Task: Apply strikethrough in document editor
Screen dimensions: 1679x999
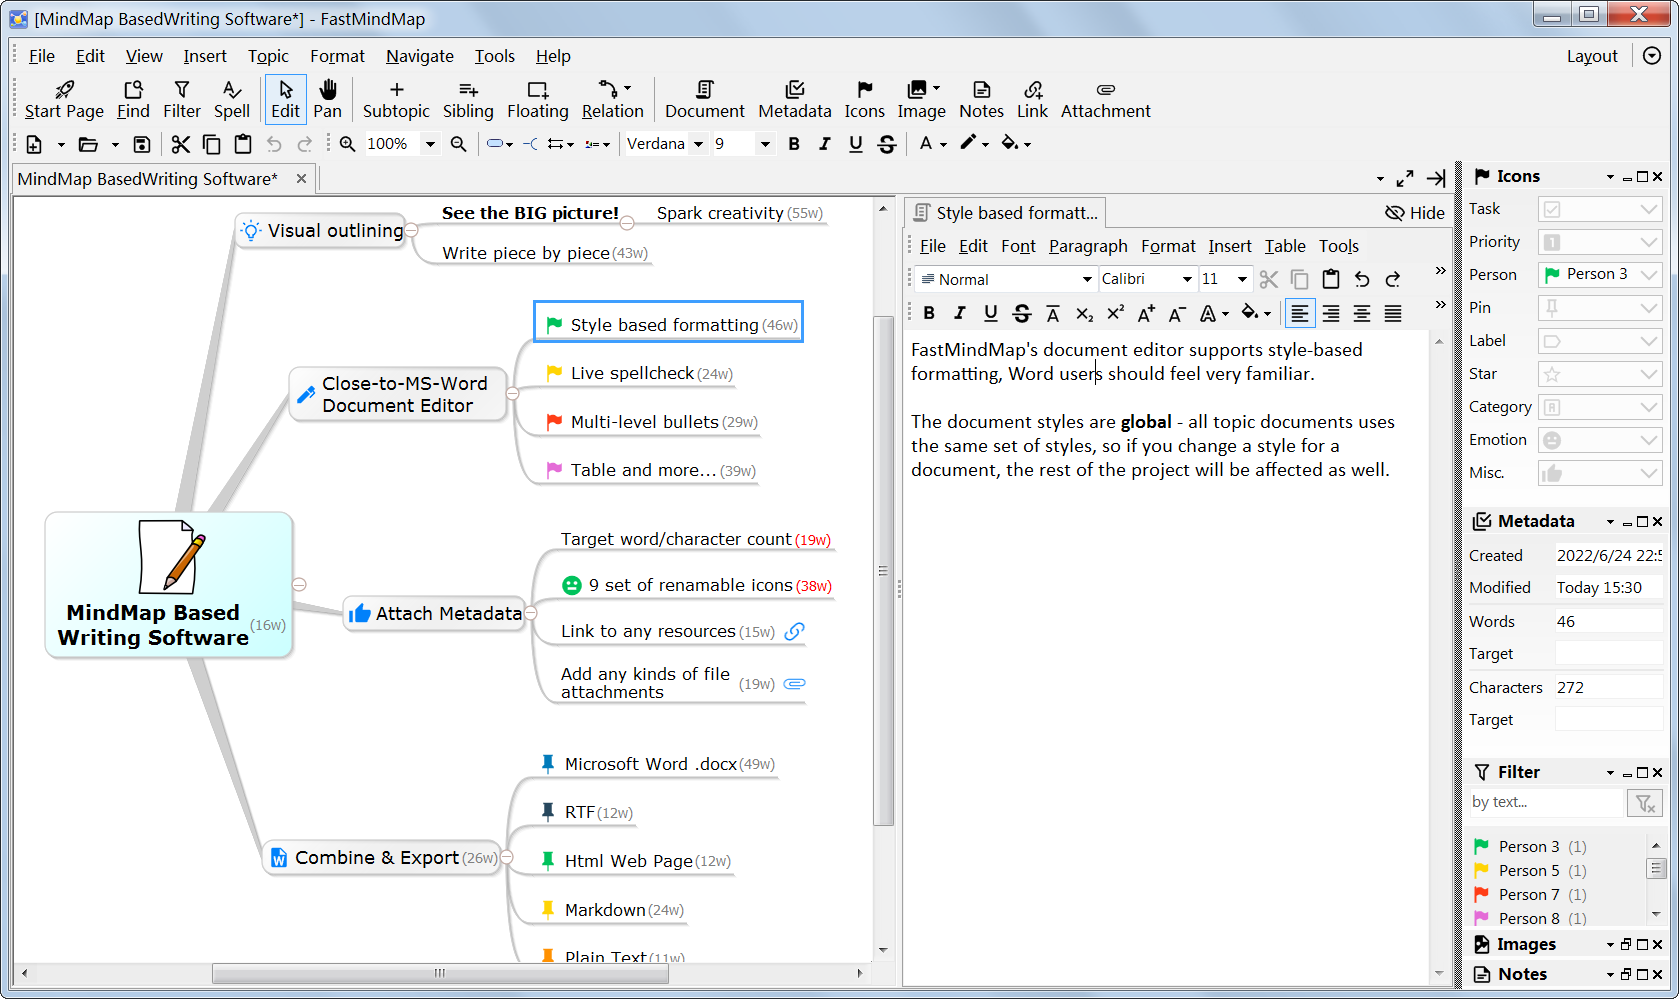Action: 1021,314
